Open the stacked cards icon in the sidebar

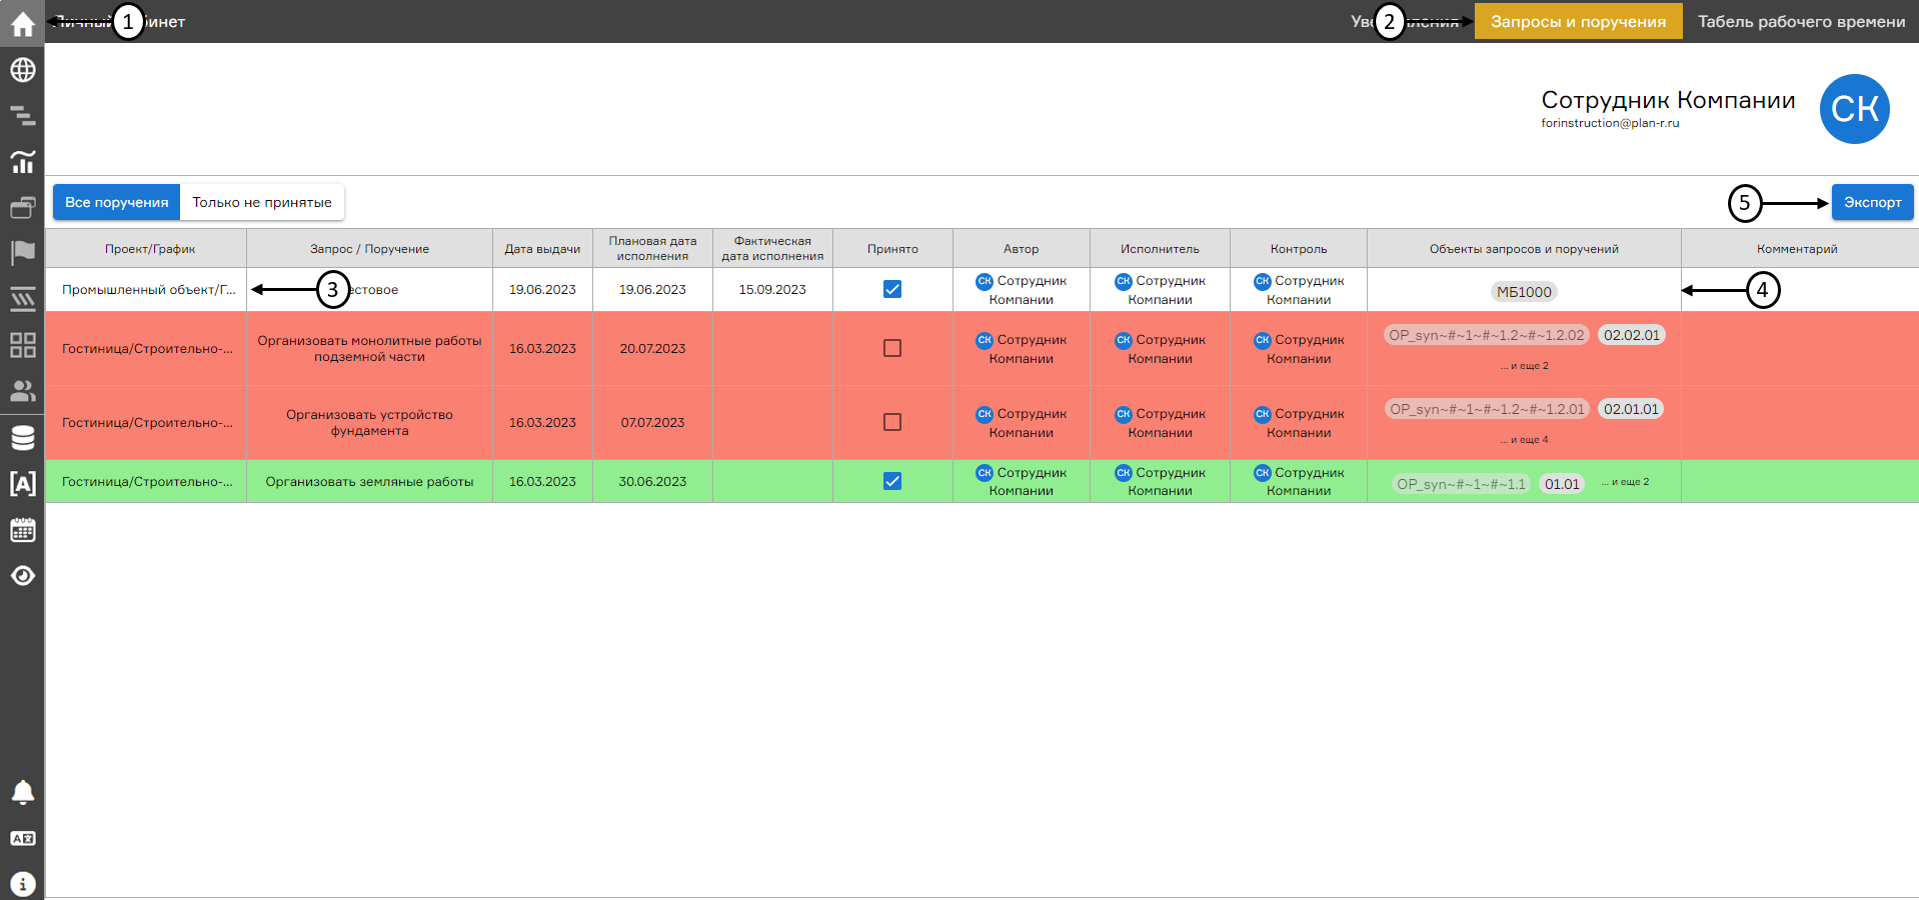pos(22,207)
